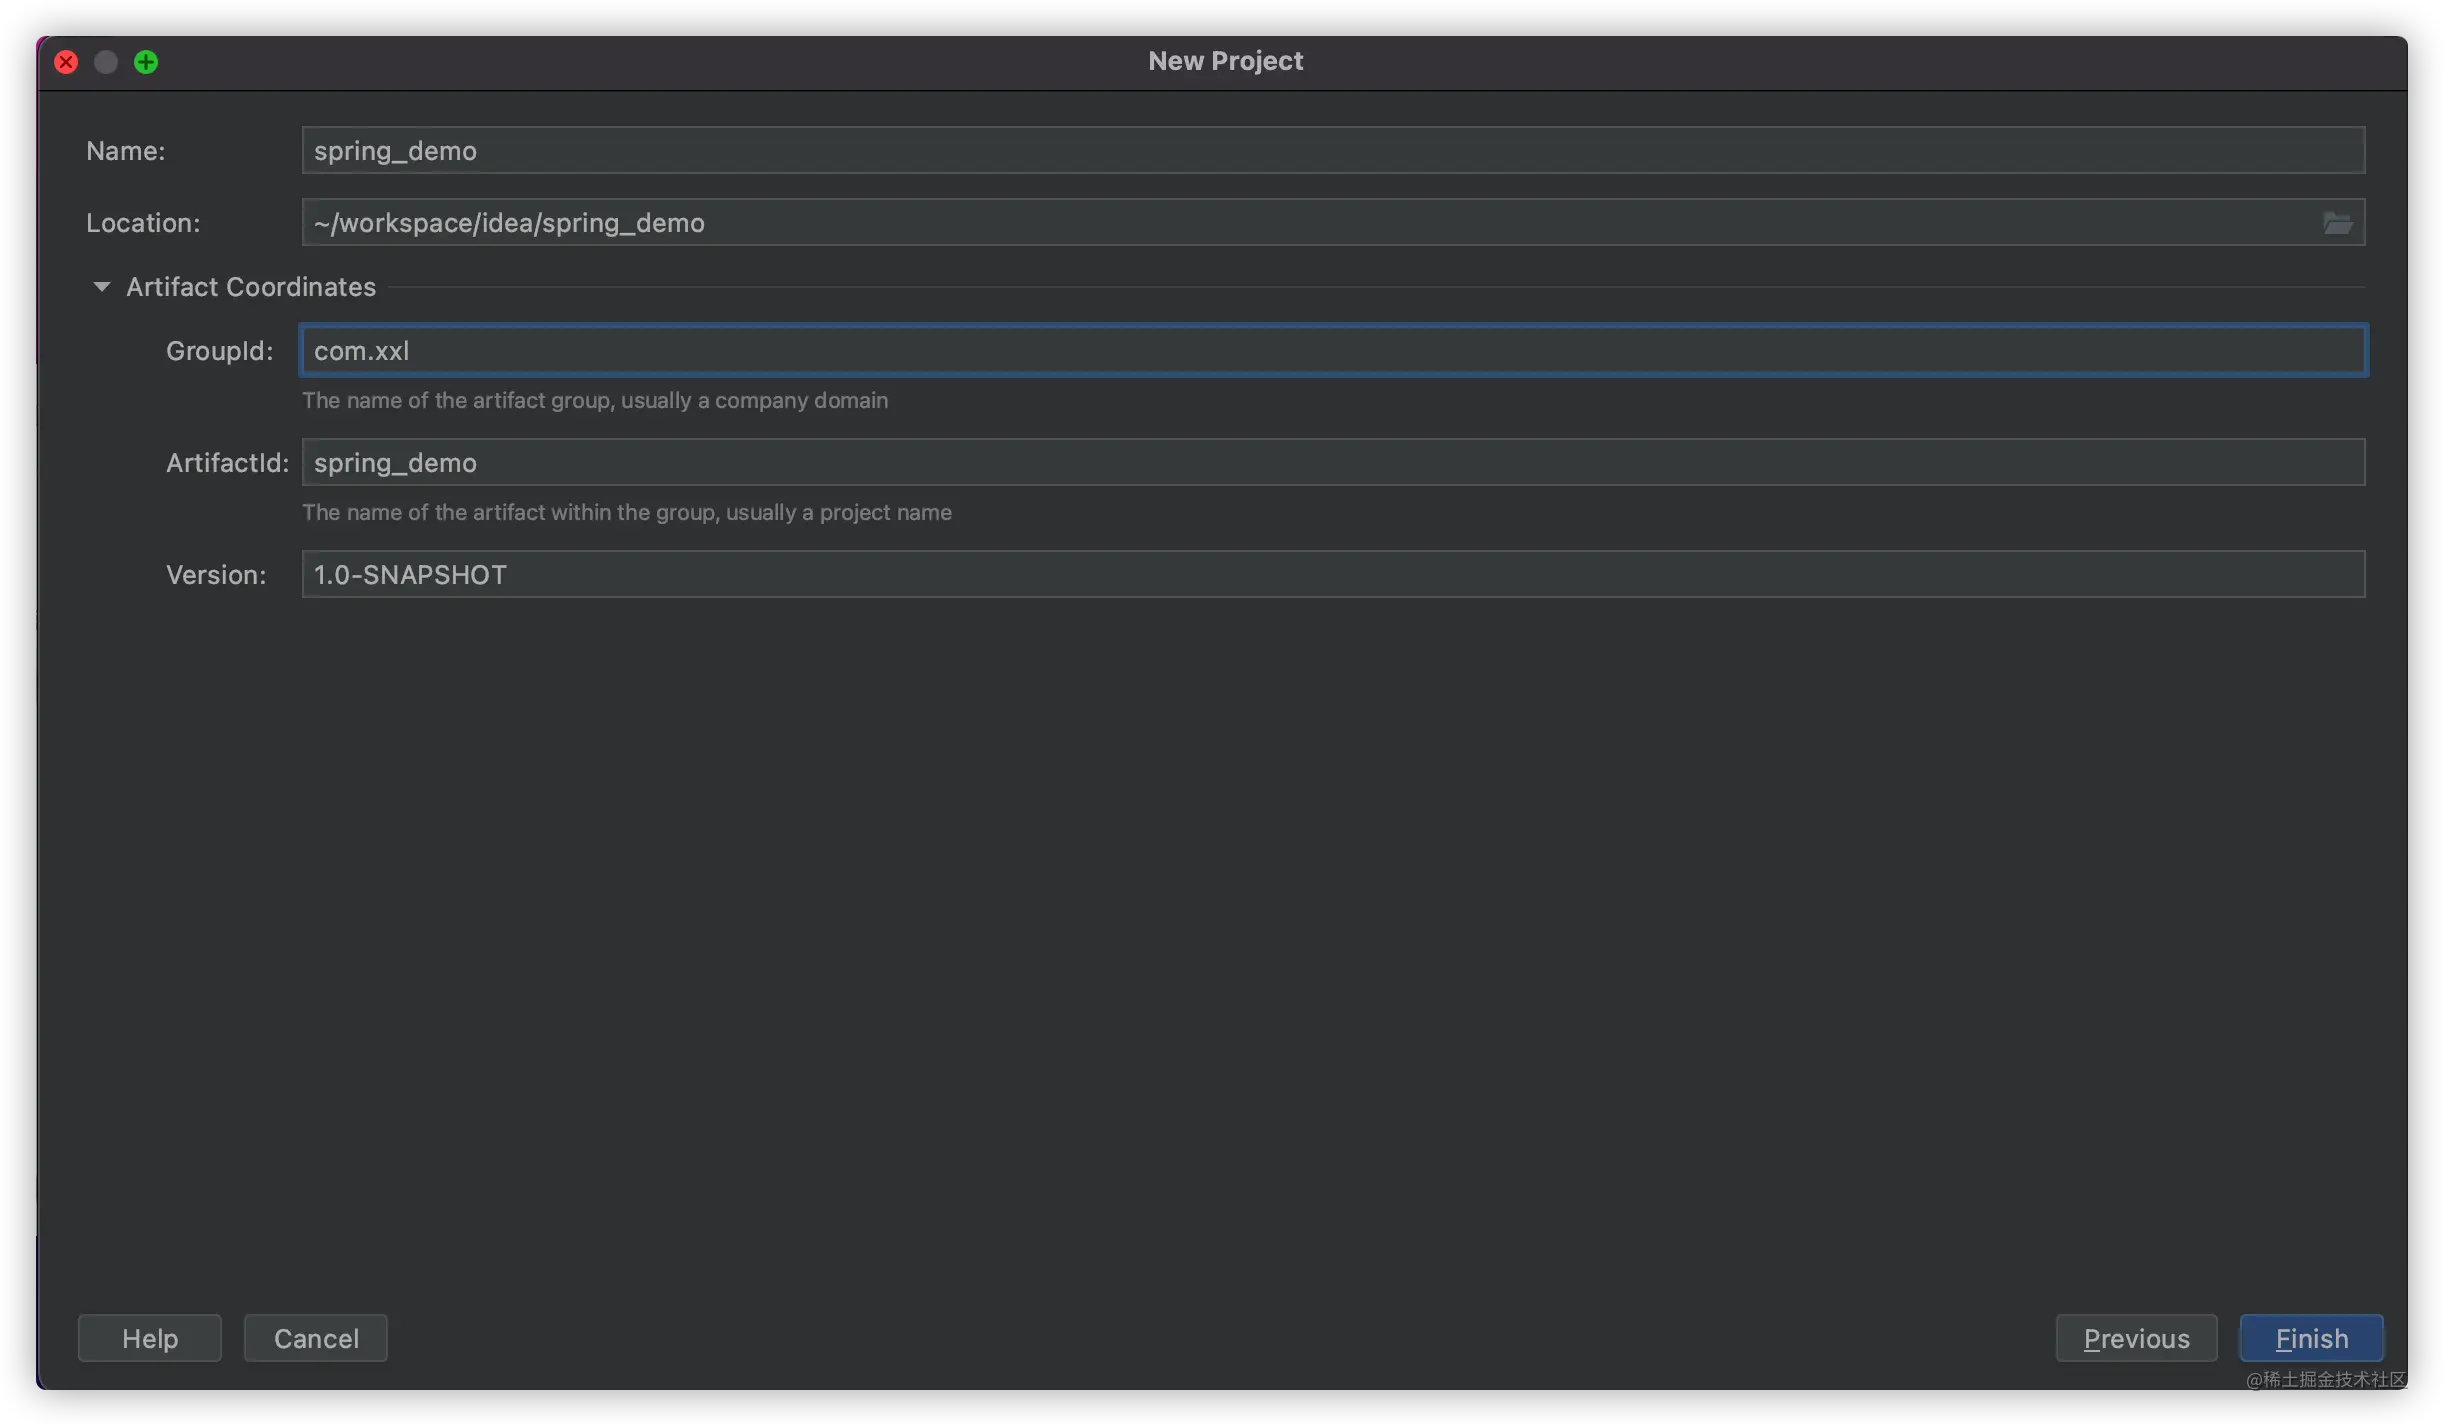Click the GroupId field showing com.xxl
The image size is (2444, 1426).
pyautogui.click(x=1332, y=351)
